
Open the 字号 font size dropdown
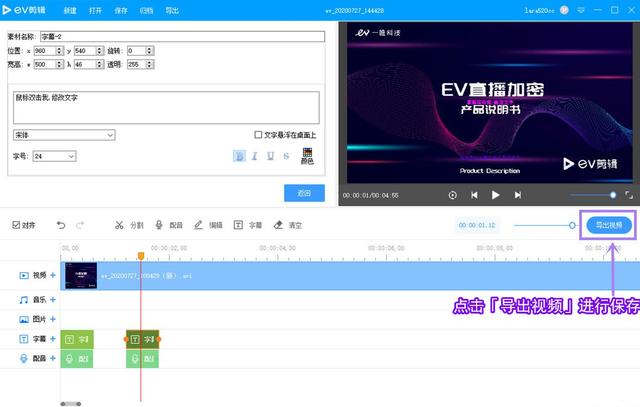54,156
